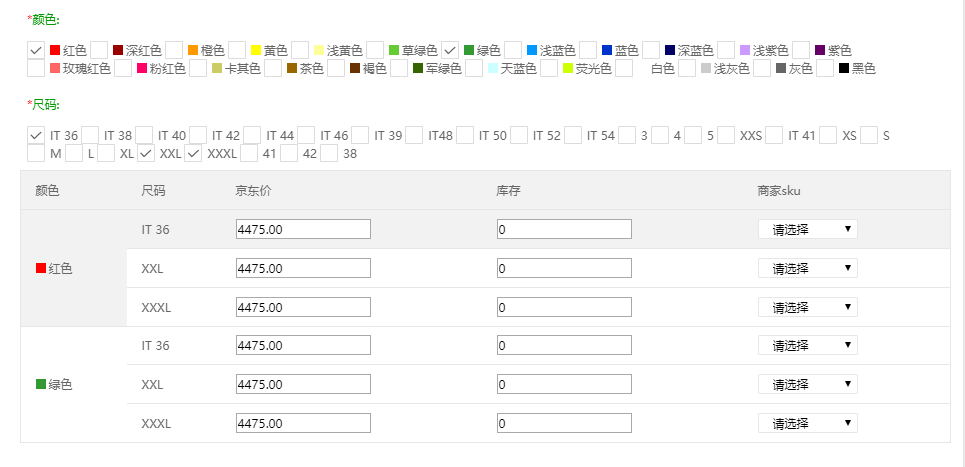Screen dimensions: 965x467
Task: Check the 黑色 color checkbox
Action: [825, 69]
